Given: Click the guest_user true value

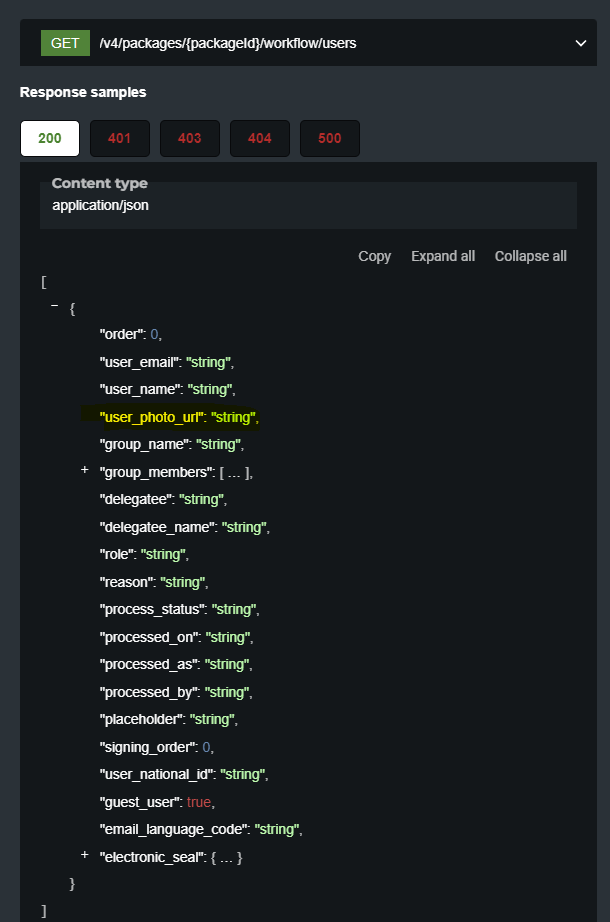Looking at the screenshot, I should (x=199, y=802).
